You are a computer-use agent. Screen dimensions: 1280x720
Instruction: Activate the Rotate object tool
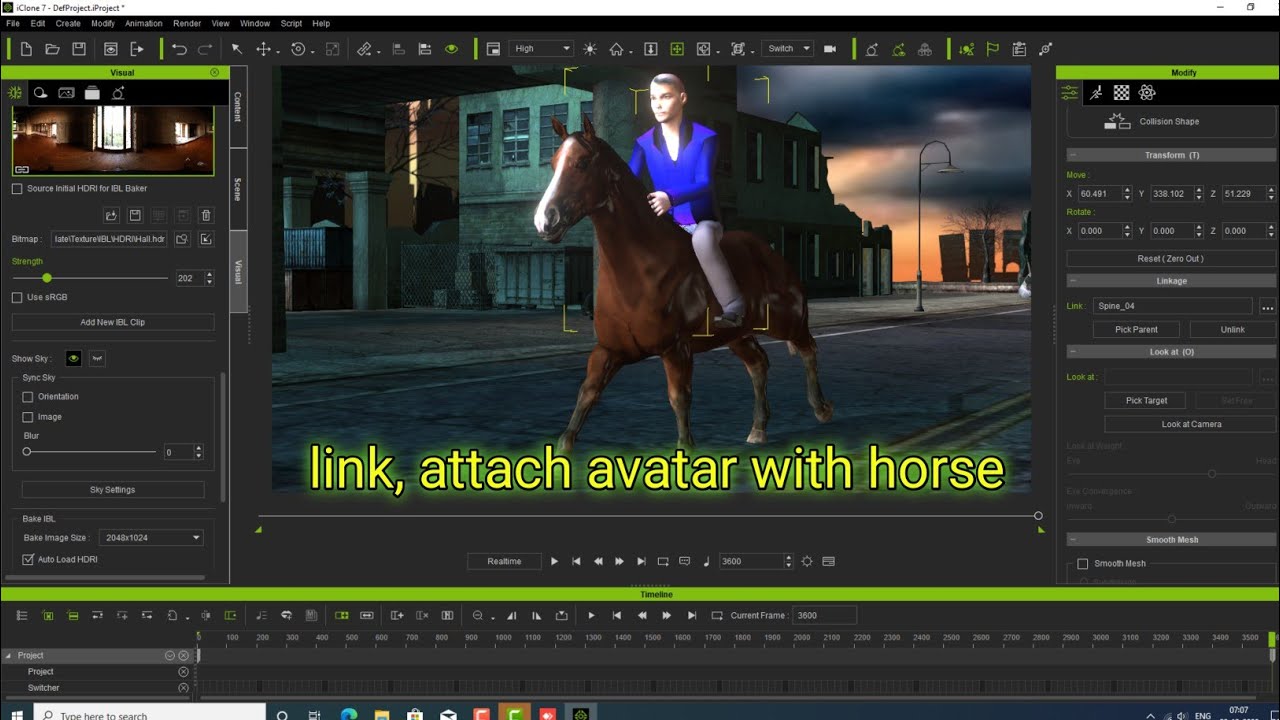pyautogui.click(x=298, y=49)
